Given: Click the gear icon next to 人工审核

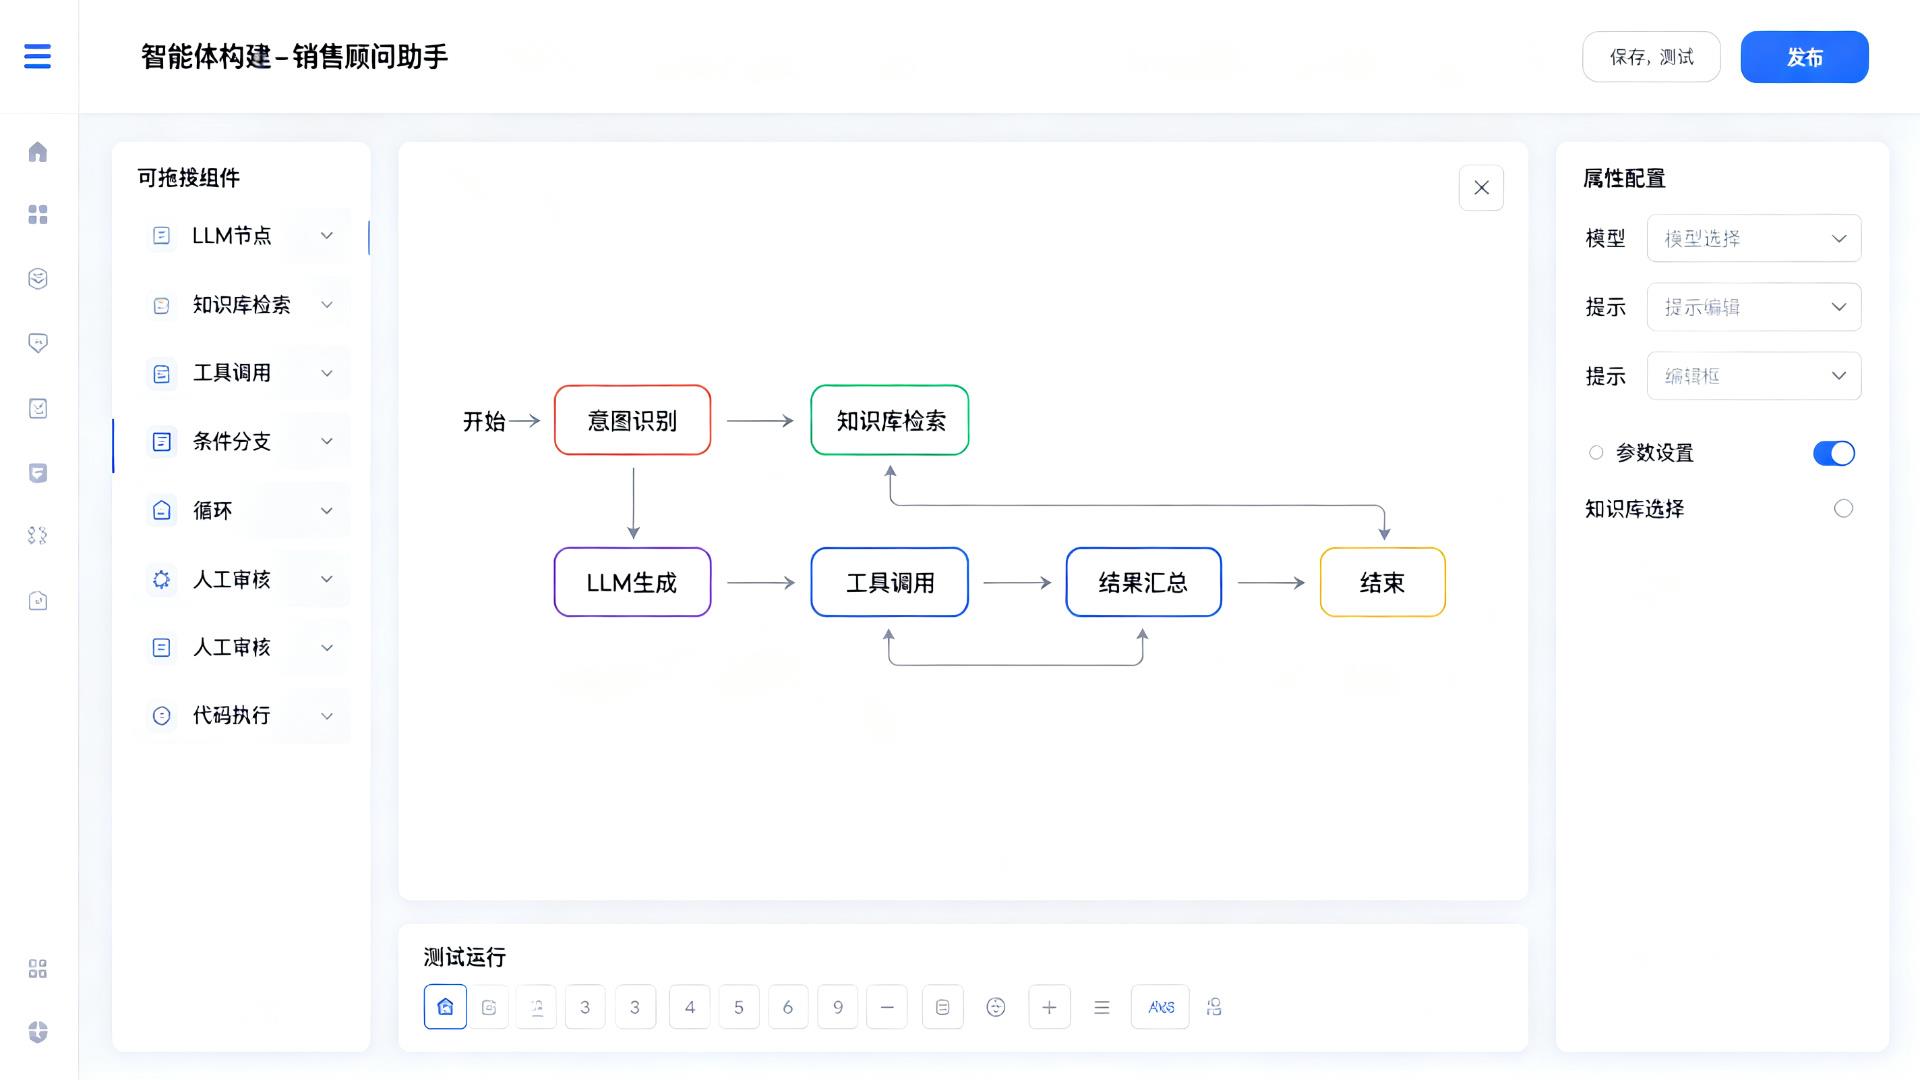Looking at the screenshot, I should (161, 580).
